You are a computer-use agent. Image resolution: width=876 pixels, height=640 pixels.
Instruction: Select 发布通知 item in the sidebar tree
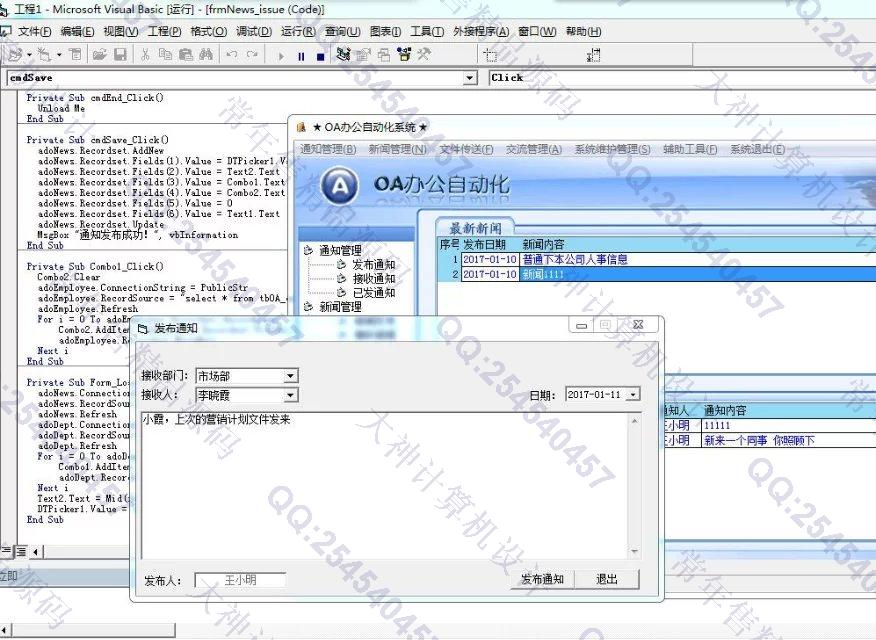(374, 264)
